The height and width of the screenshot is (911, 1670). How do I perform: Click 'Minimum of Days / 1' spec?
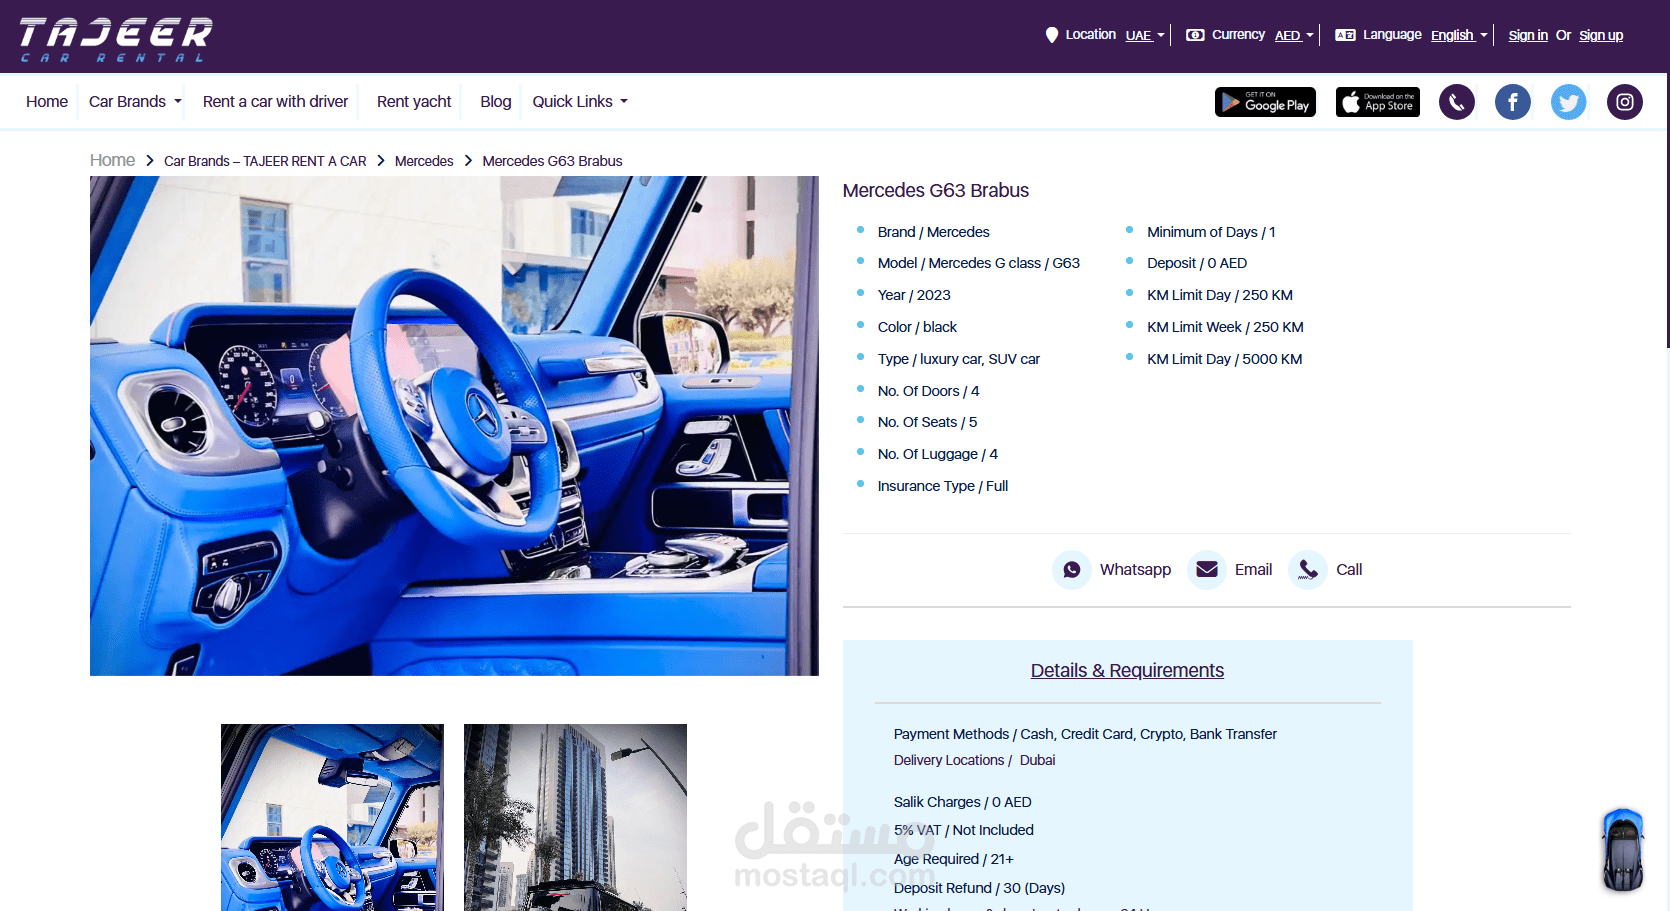tap(1211, 232)
